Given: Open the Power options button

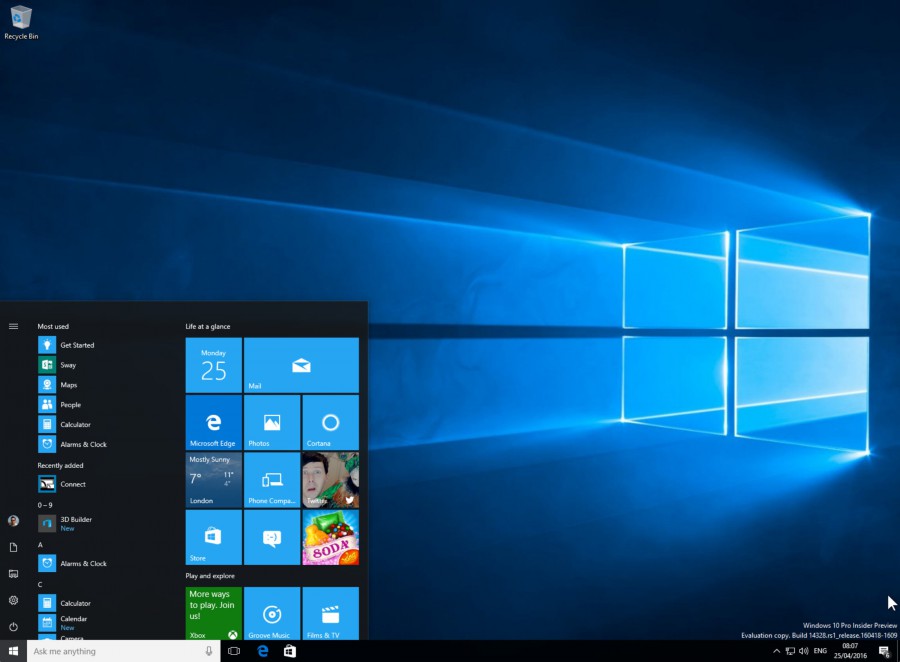Looking at the screenshot, I should click(x=13, y=626).
